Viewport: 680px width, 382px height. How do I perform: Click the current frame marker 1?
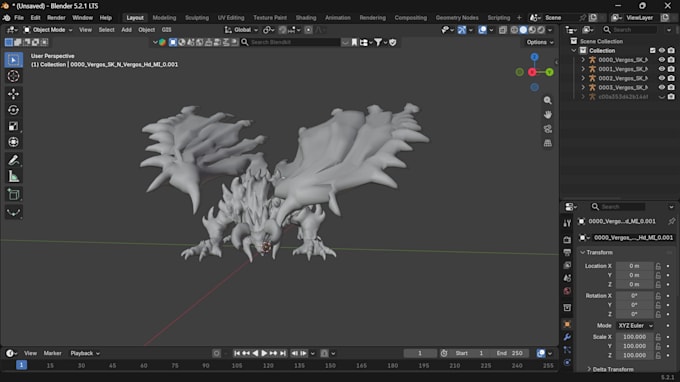(21, 366)
